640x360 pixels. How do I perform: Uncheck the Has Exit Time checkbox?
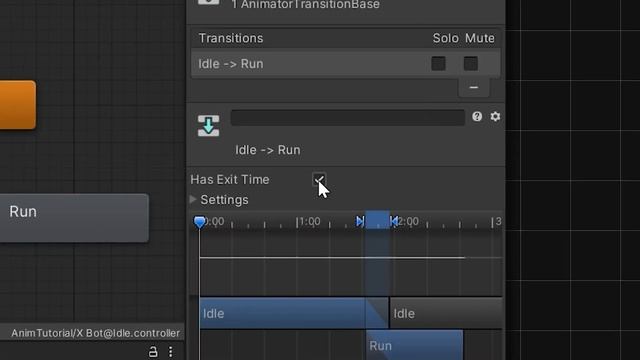[319, 180]
